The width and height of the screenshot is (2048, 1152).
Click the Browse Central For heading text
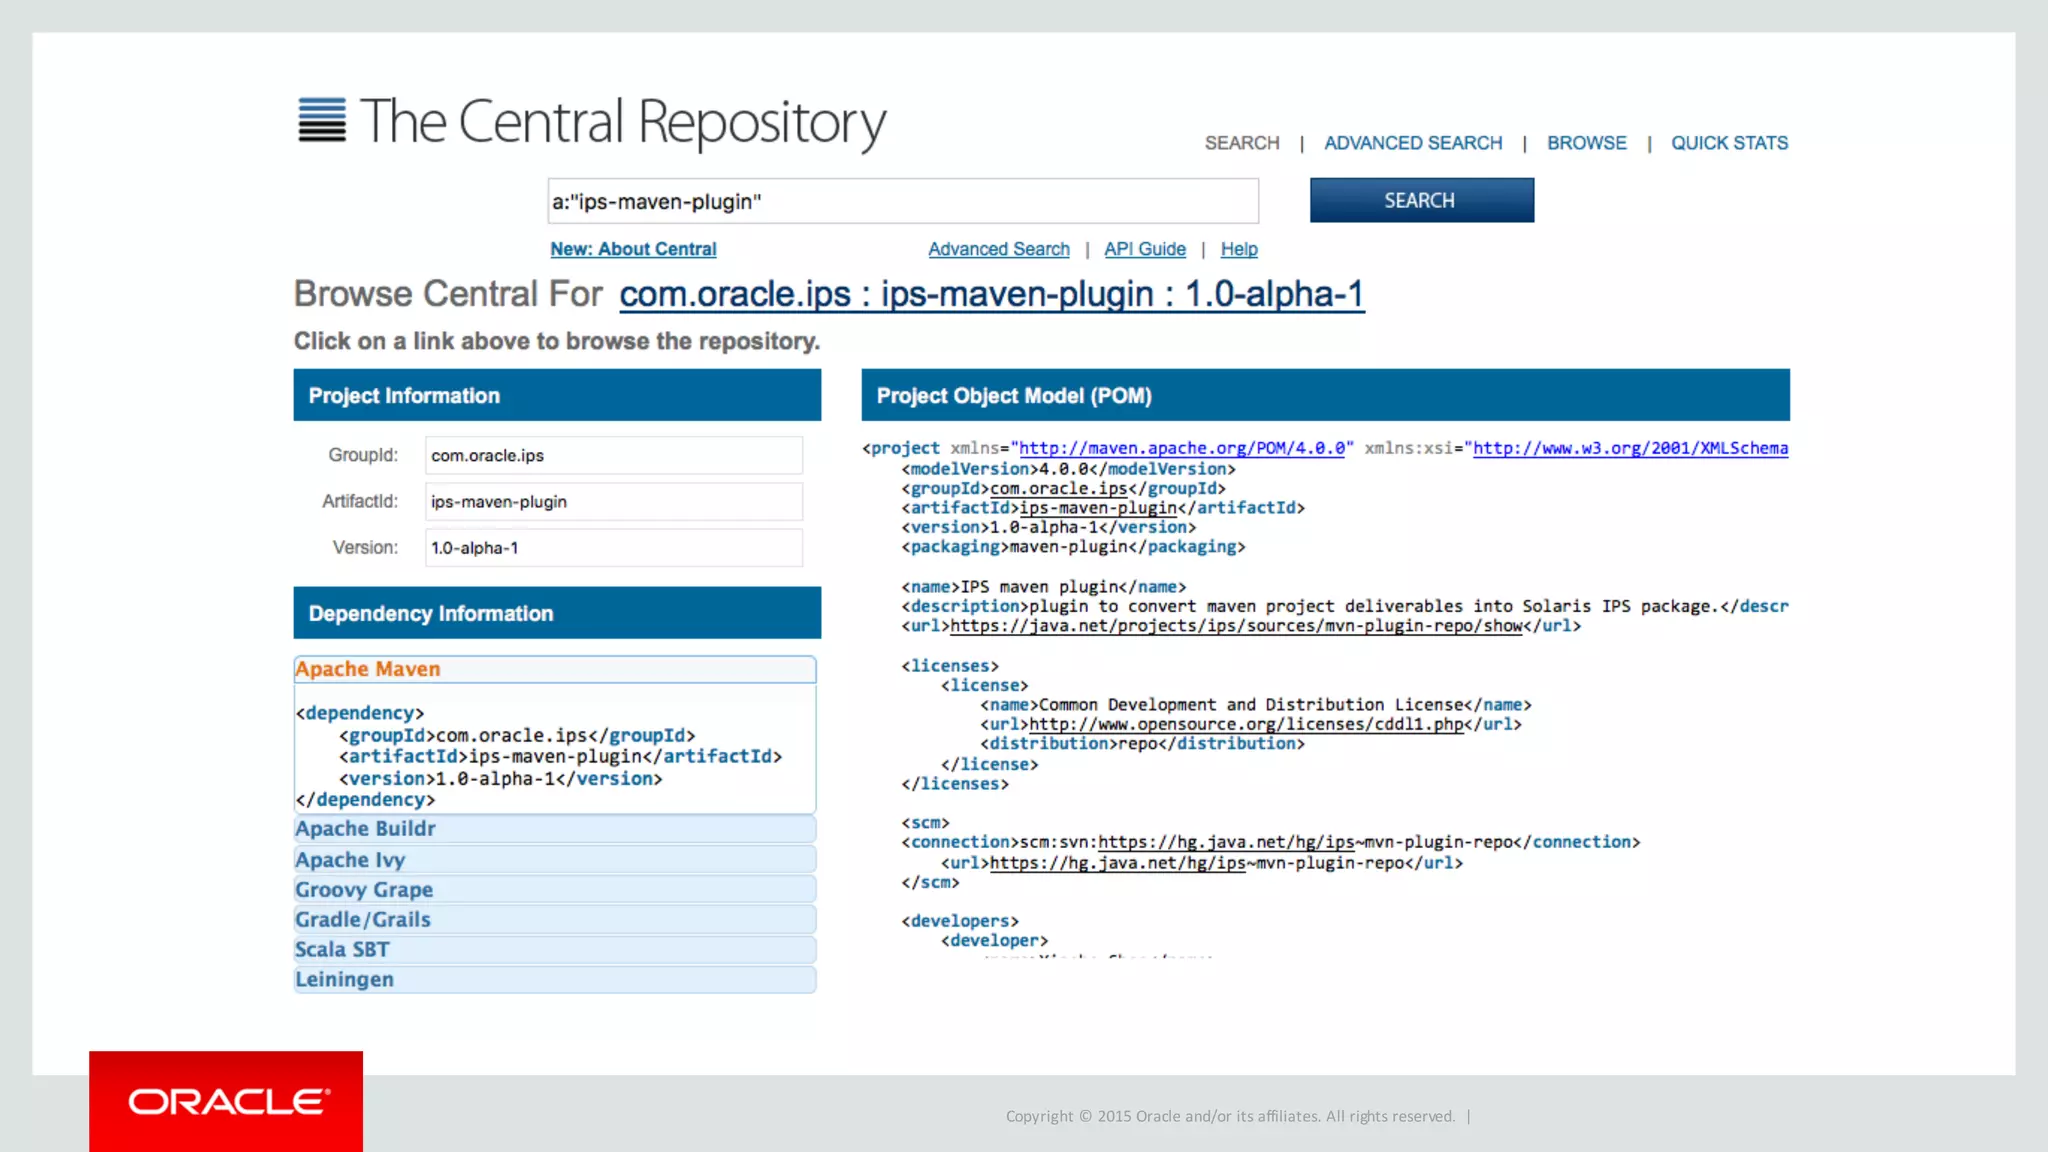[448, 294]
